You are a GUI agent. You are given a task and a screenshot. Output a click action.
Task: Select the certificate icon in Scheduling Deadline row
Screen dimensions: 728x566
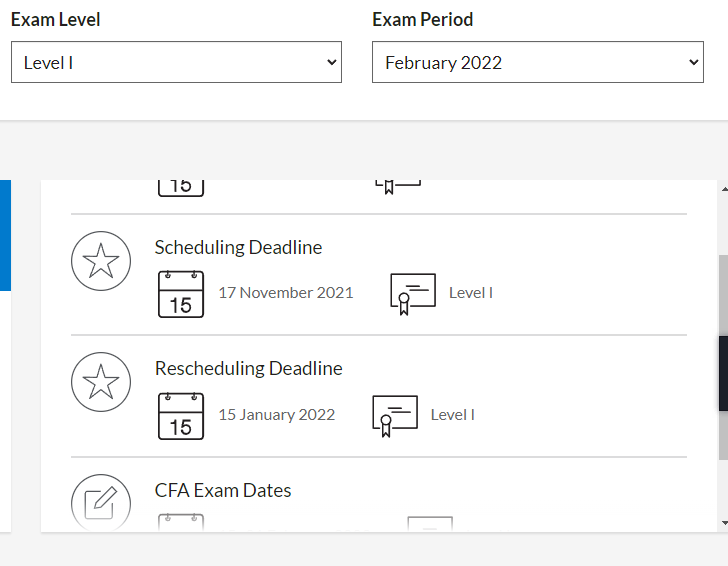(413, 294)
